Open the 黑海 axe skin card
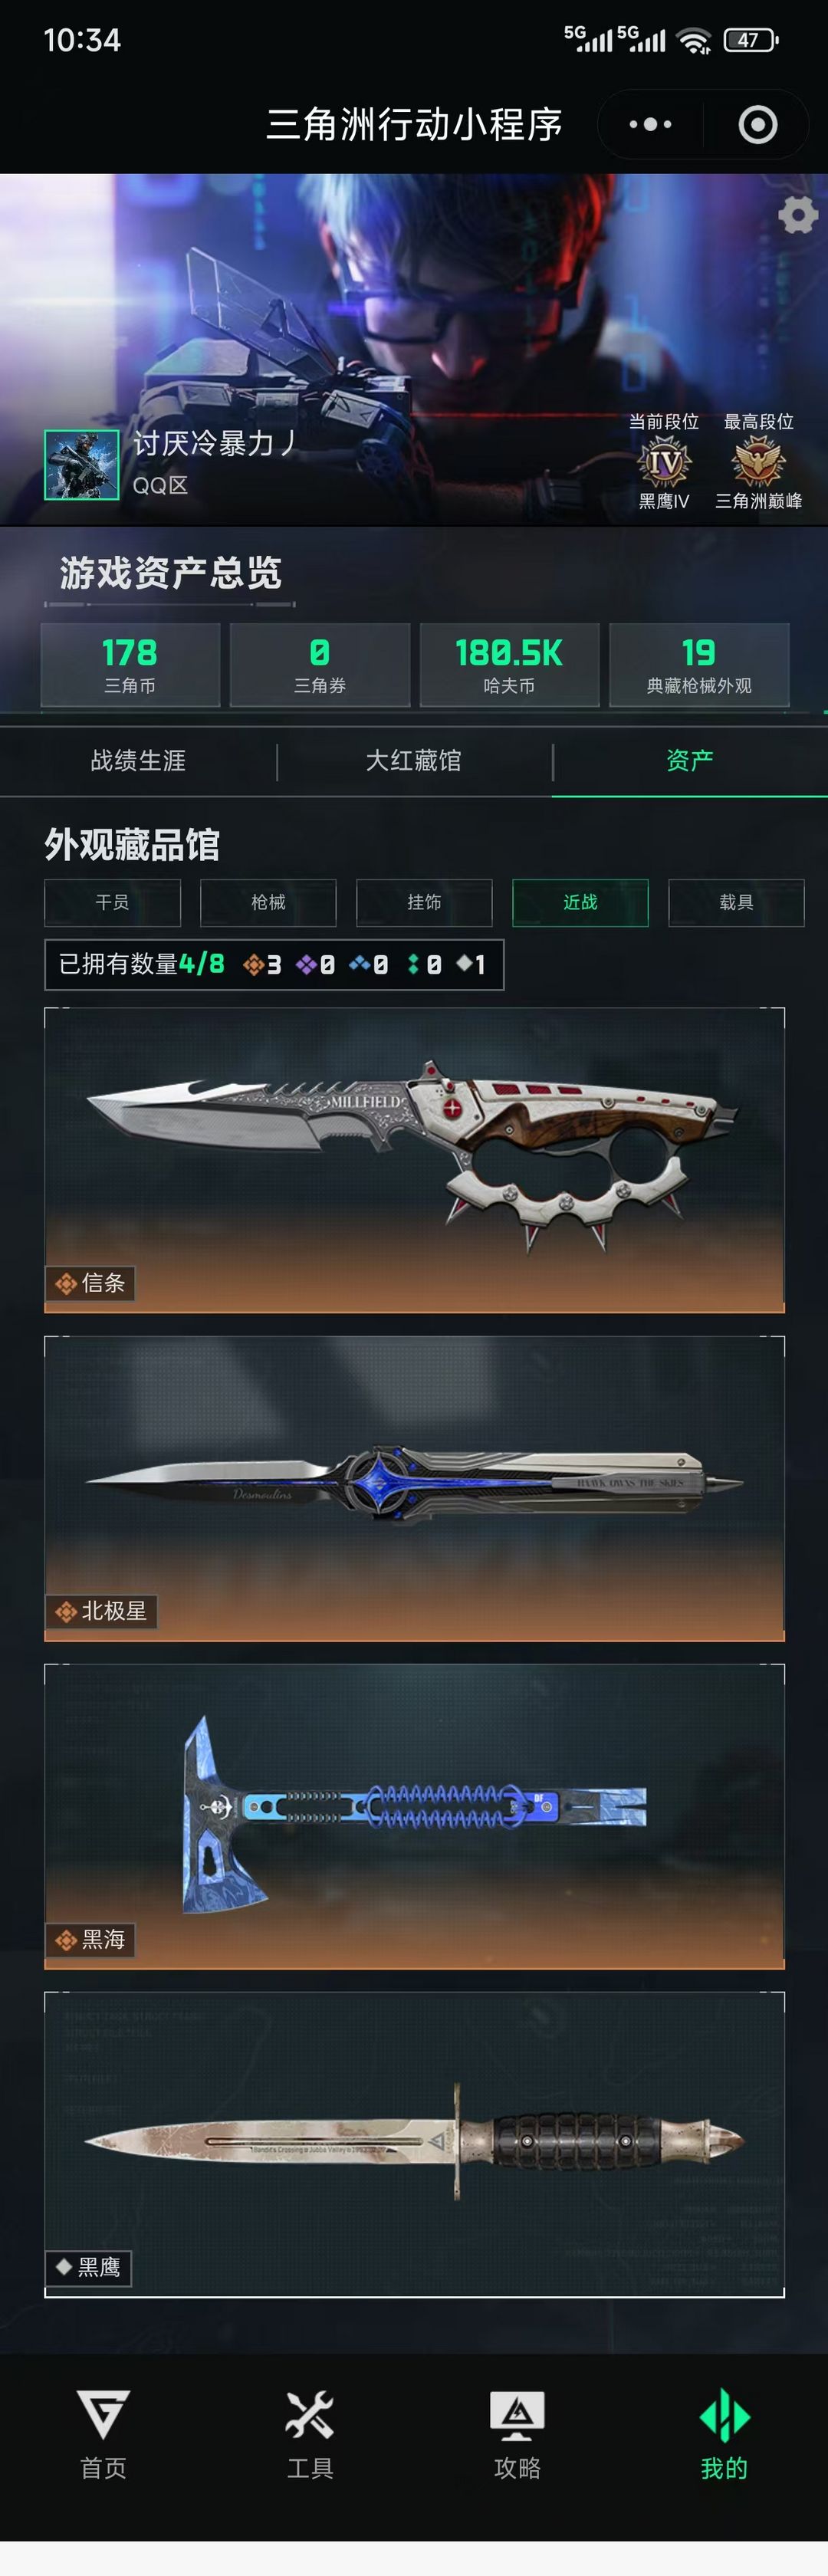Image resolution: width=828 pixels, height=2576 pixels. coord(414,1817)
